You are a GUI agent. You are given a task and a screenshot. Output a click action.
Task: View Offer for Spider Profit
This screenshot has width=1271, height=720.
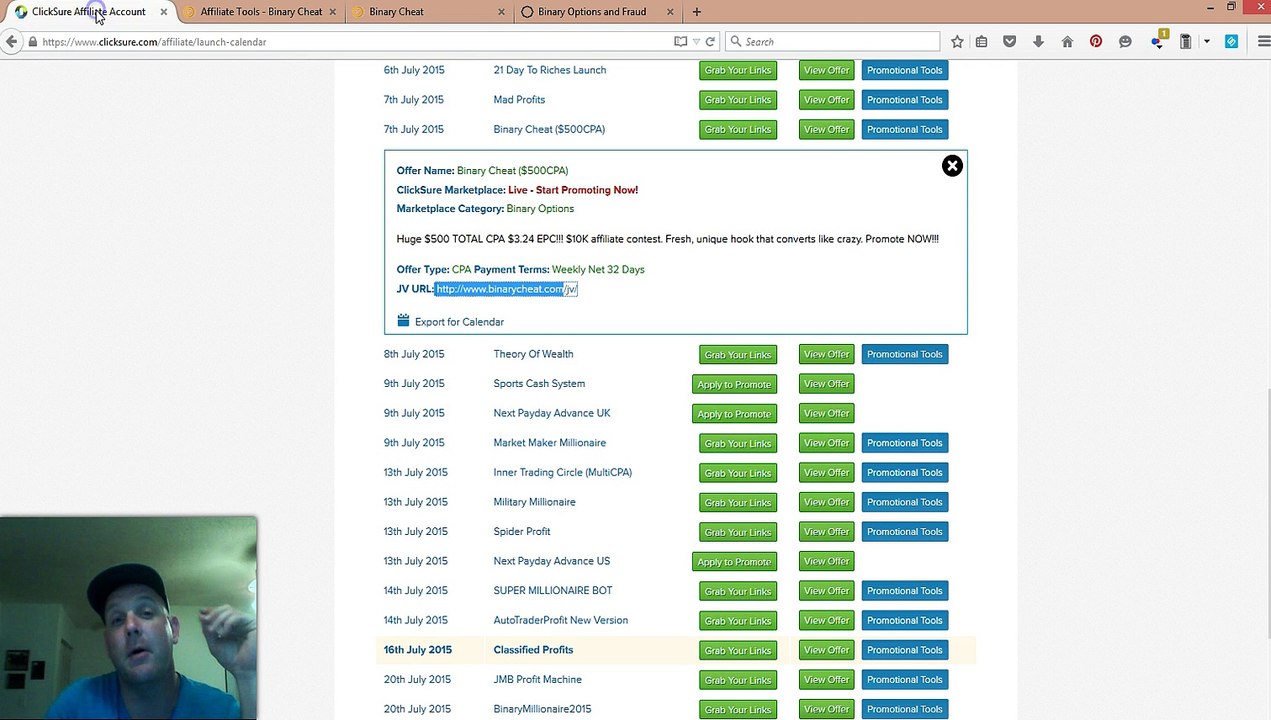(x=827, y=531)
